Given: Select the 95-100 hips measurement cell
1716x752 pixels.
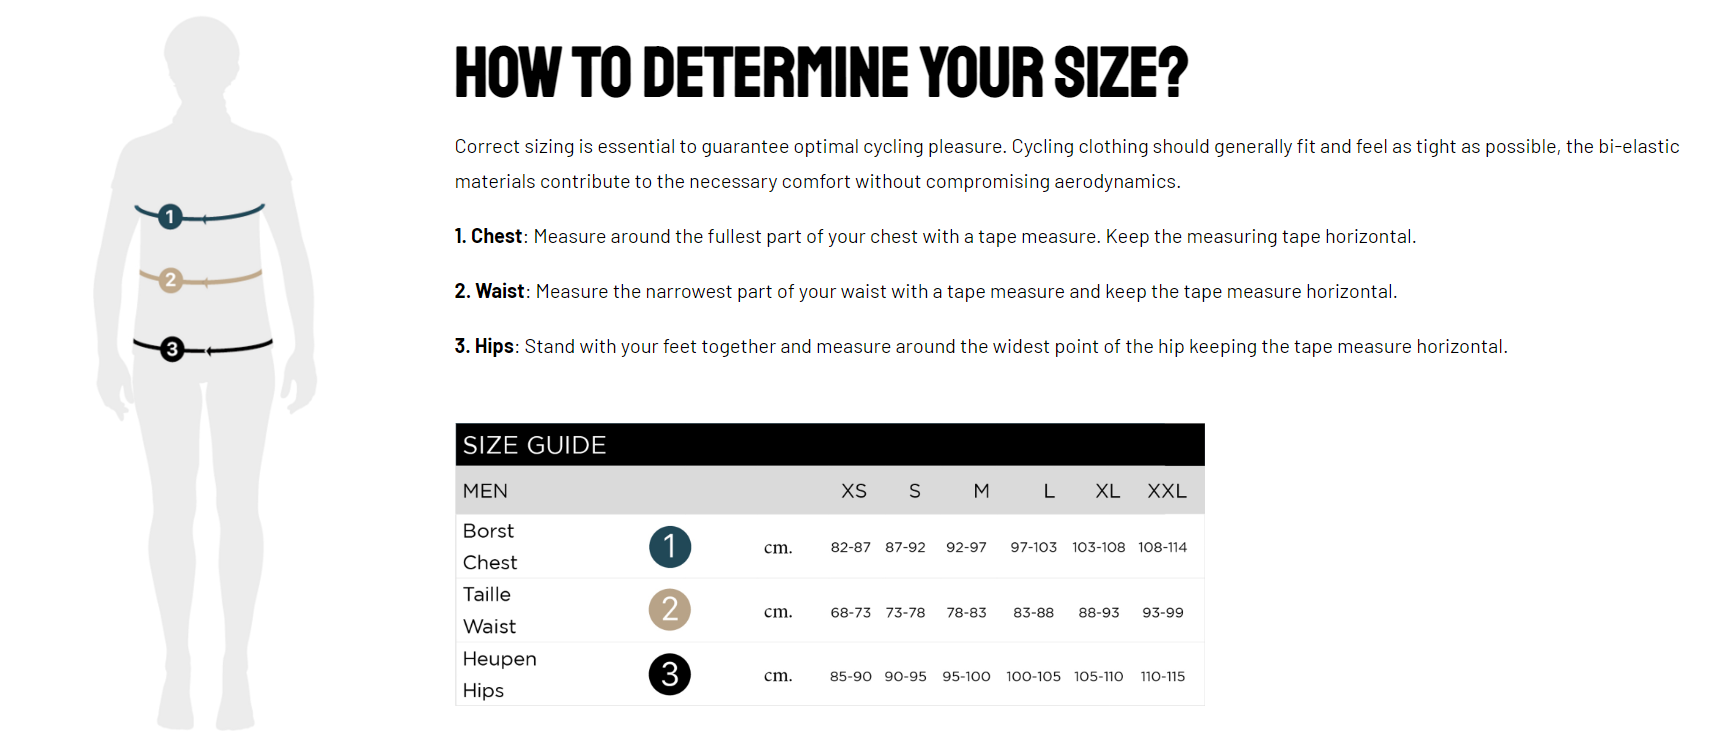Looking at the screenshot, I should (x=966, y=677).
